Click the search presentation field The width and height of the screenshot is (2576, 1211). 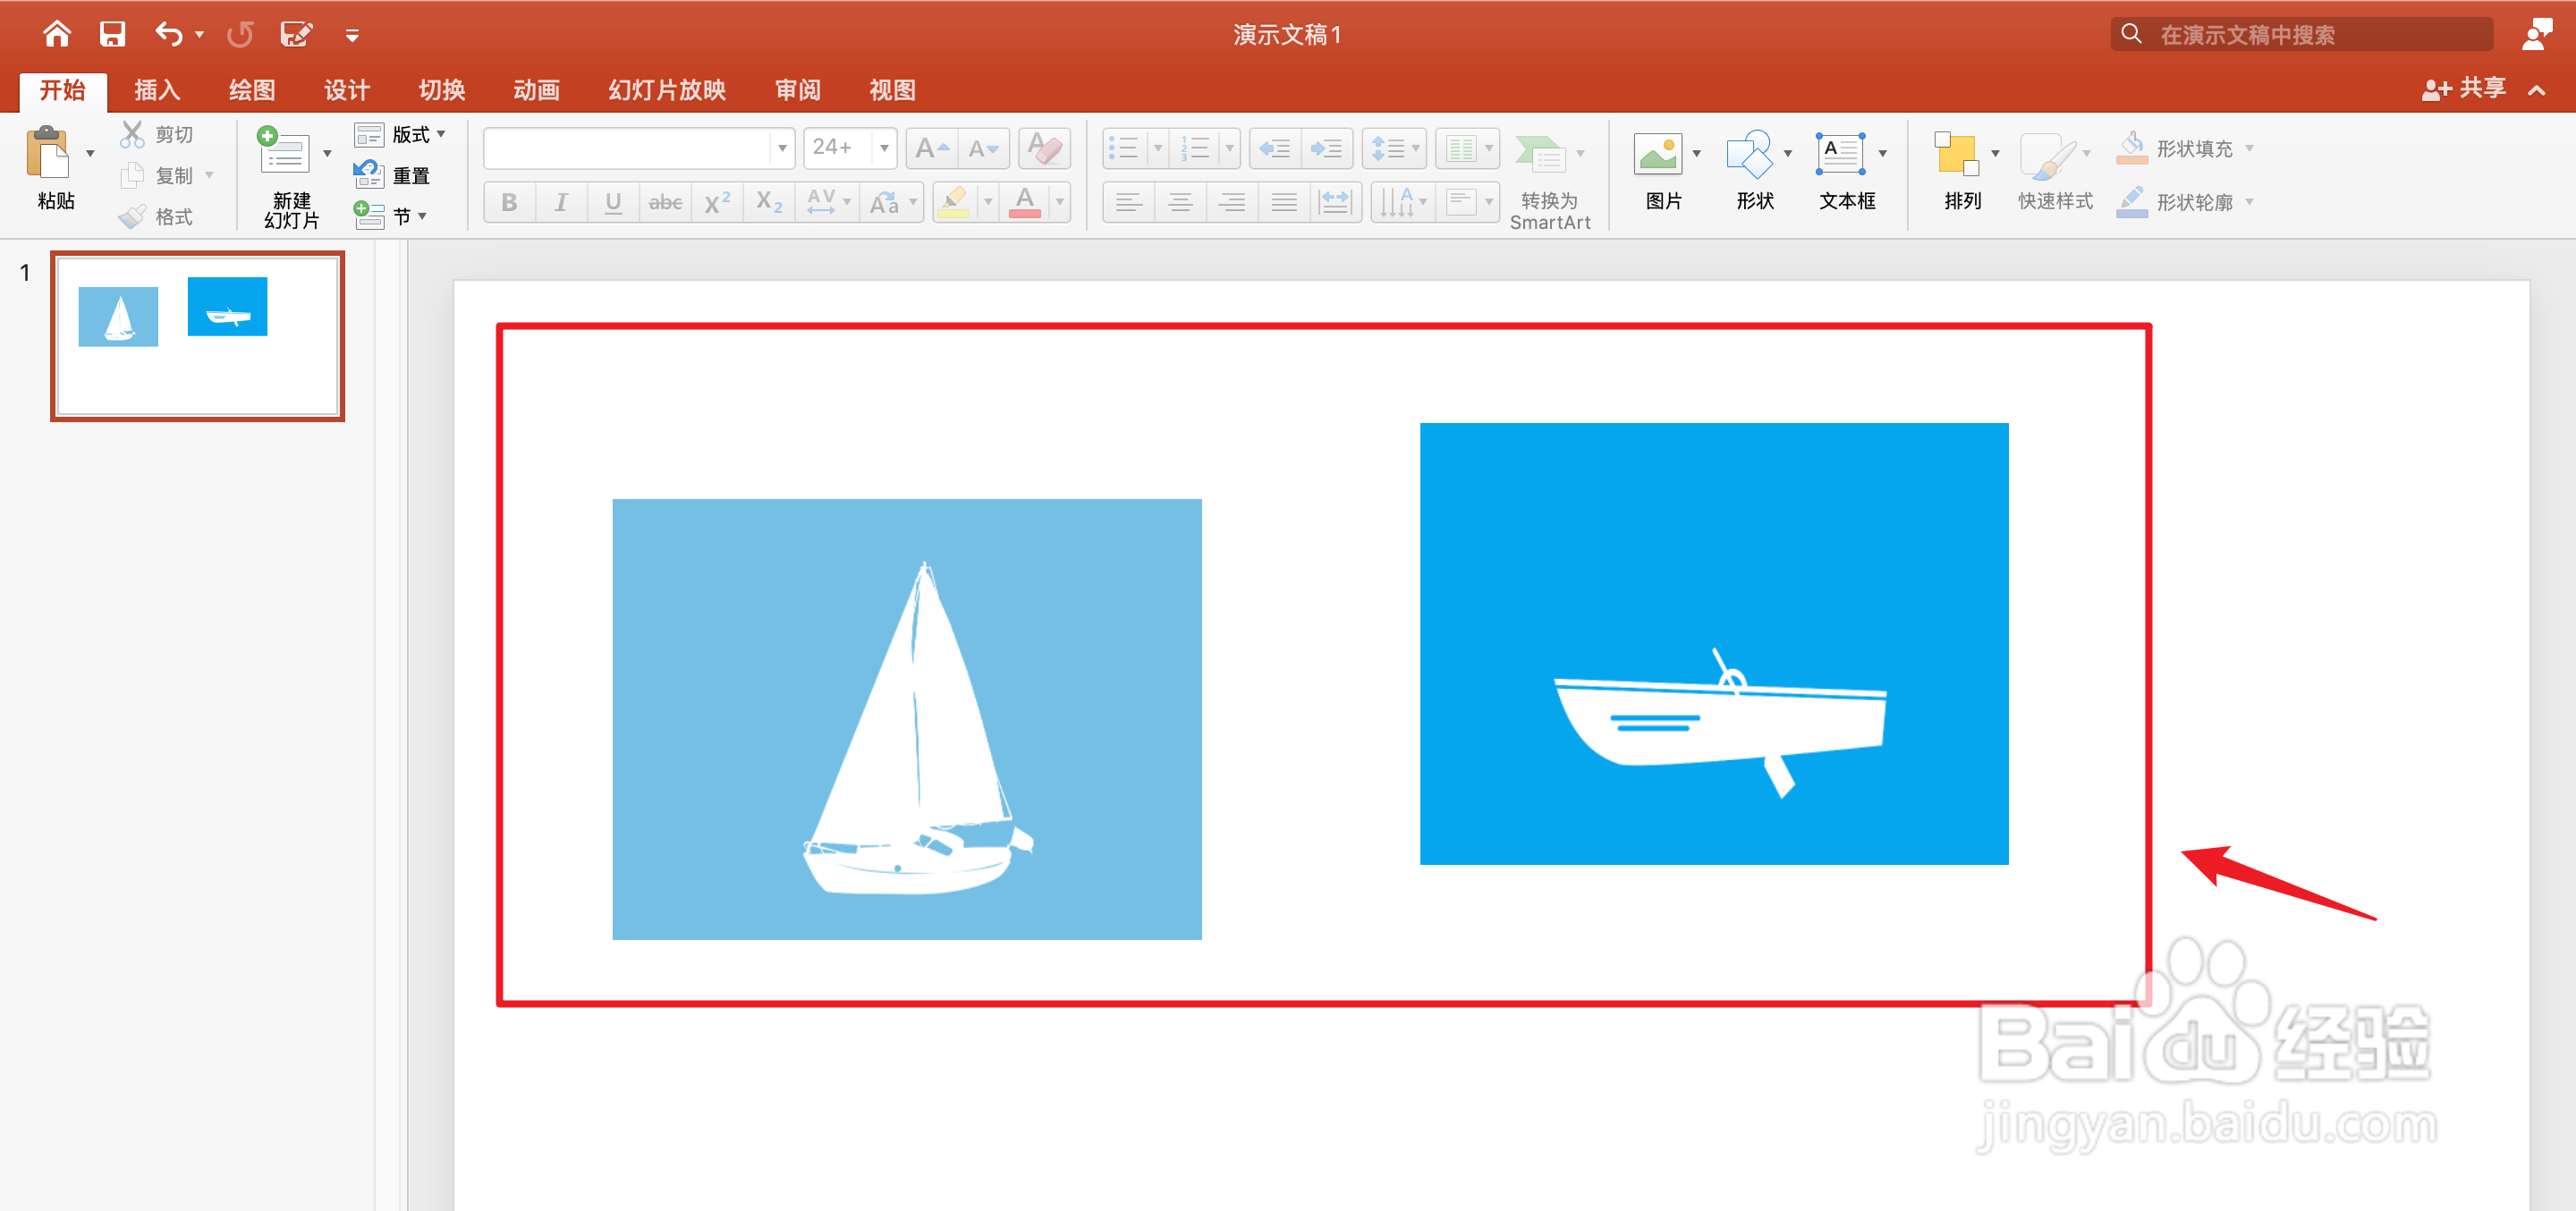pos(2302,34)
